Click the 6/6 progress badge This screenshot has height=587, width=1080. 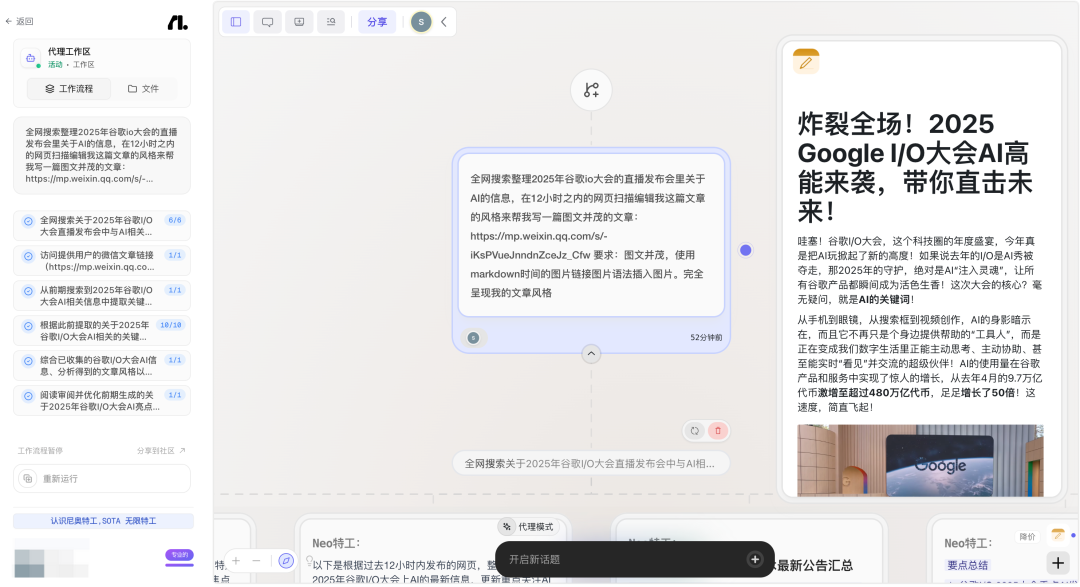point(175,220)
